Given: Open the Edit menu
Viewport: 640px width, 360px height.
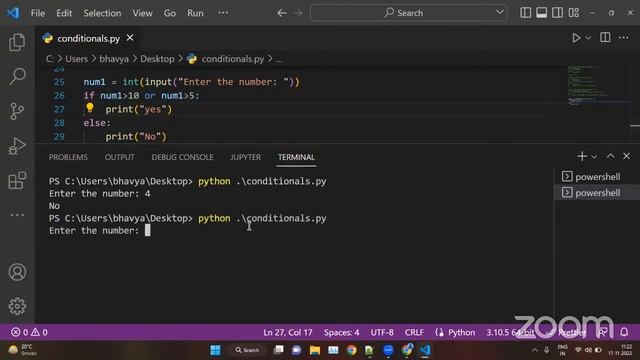Looking at the screenshot, I should click(x=64, y=13).
